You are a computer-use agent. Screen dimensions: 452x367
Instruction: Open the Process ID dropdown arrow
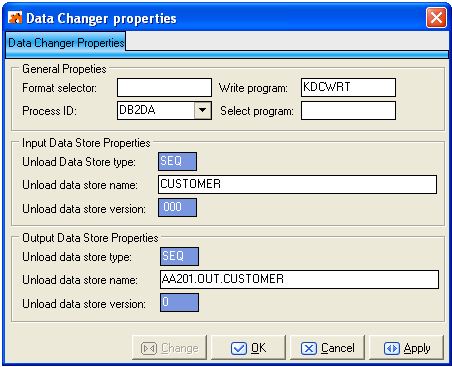coord(203,110)
